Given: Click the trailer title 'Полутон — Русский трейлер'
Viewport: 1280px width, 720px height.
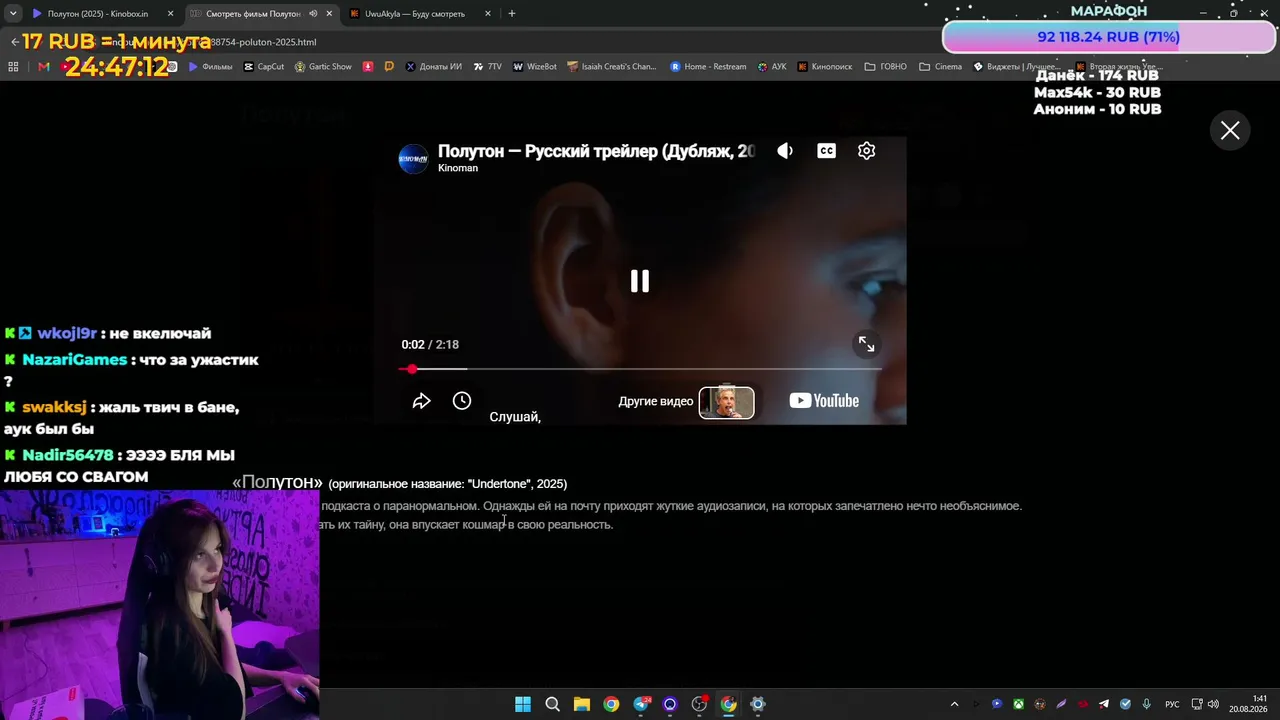Looking at the screenshot, I should 596,151.
